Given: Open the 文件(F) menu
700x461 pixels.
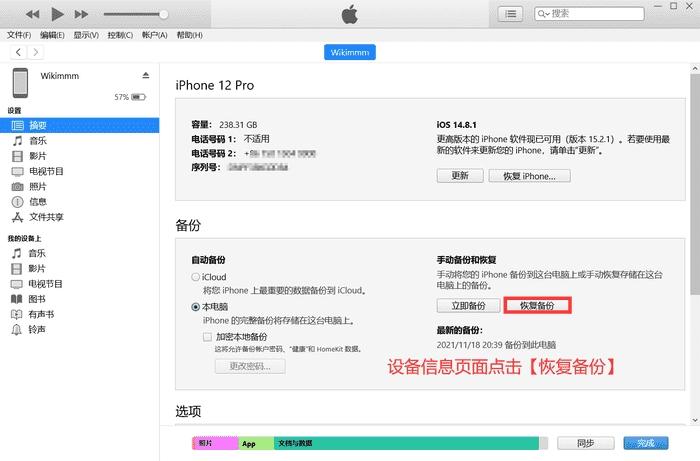Looking at the screenshot, I should [x=19, y=35].
